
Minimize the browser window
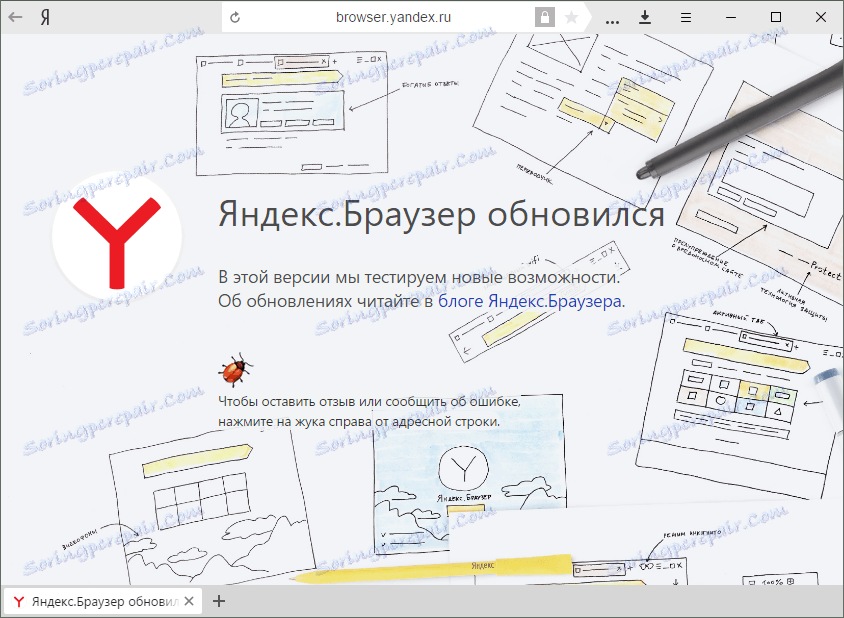730,18
